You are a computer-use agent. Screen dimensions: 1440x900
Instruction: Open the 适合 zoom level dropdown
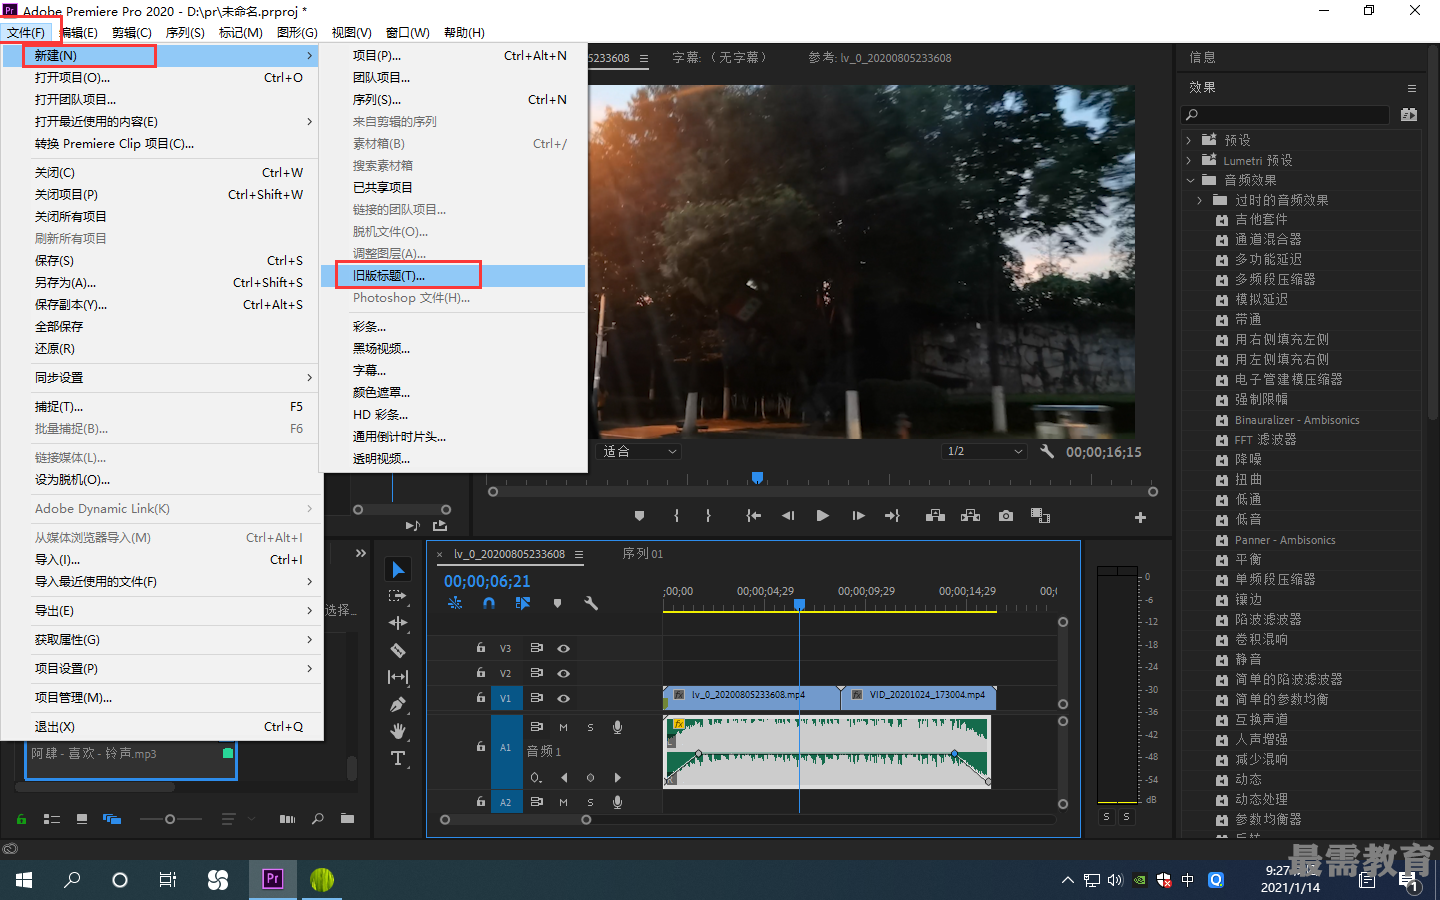click(x=640, y=451)
